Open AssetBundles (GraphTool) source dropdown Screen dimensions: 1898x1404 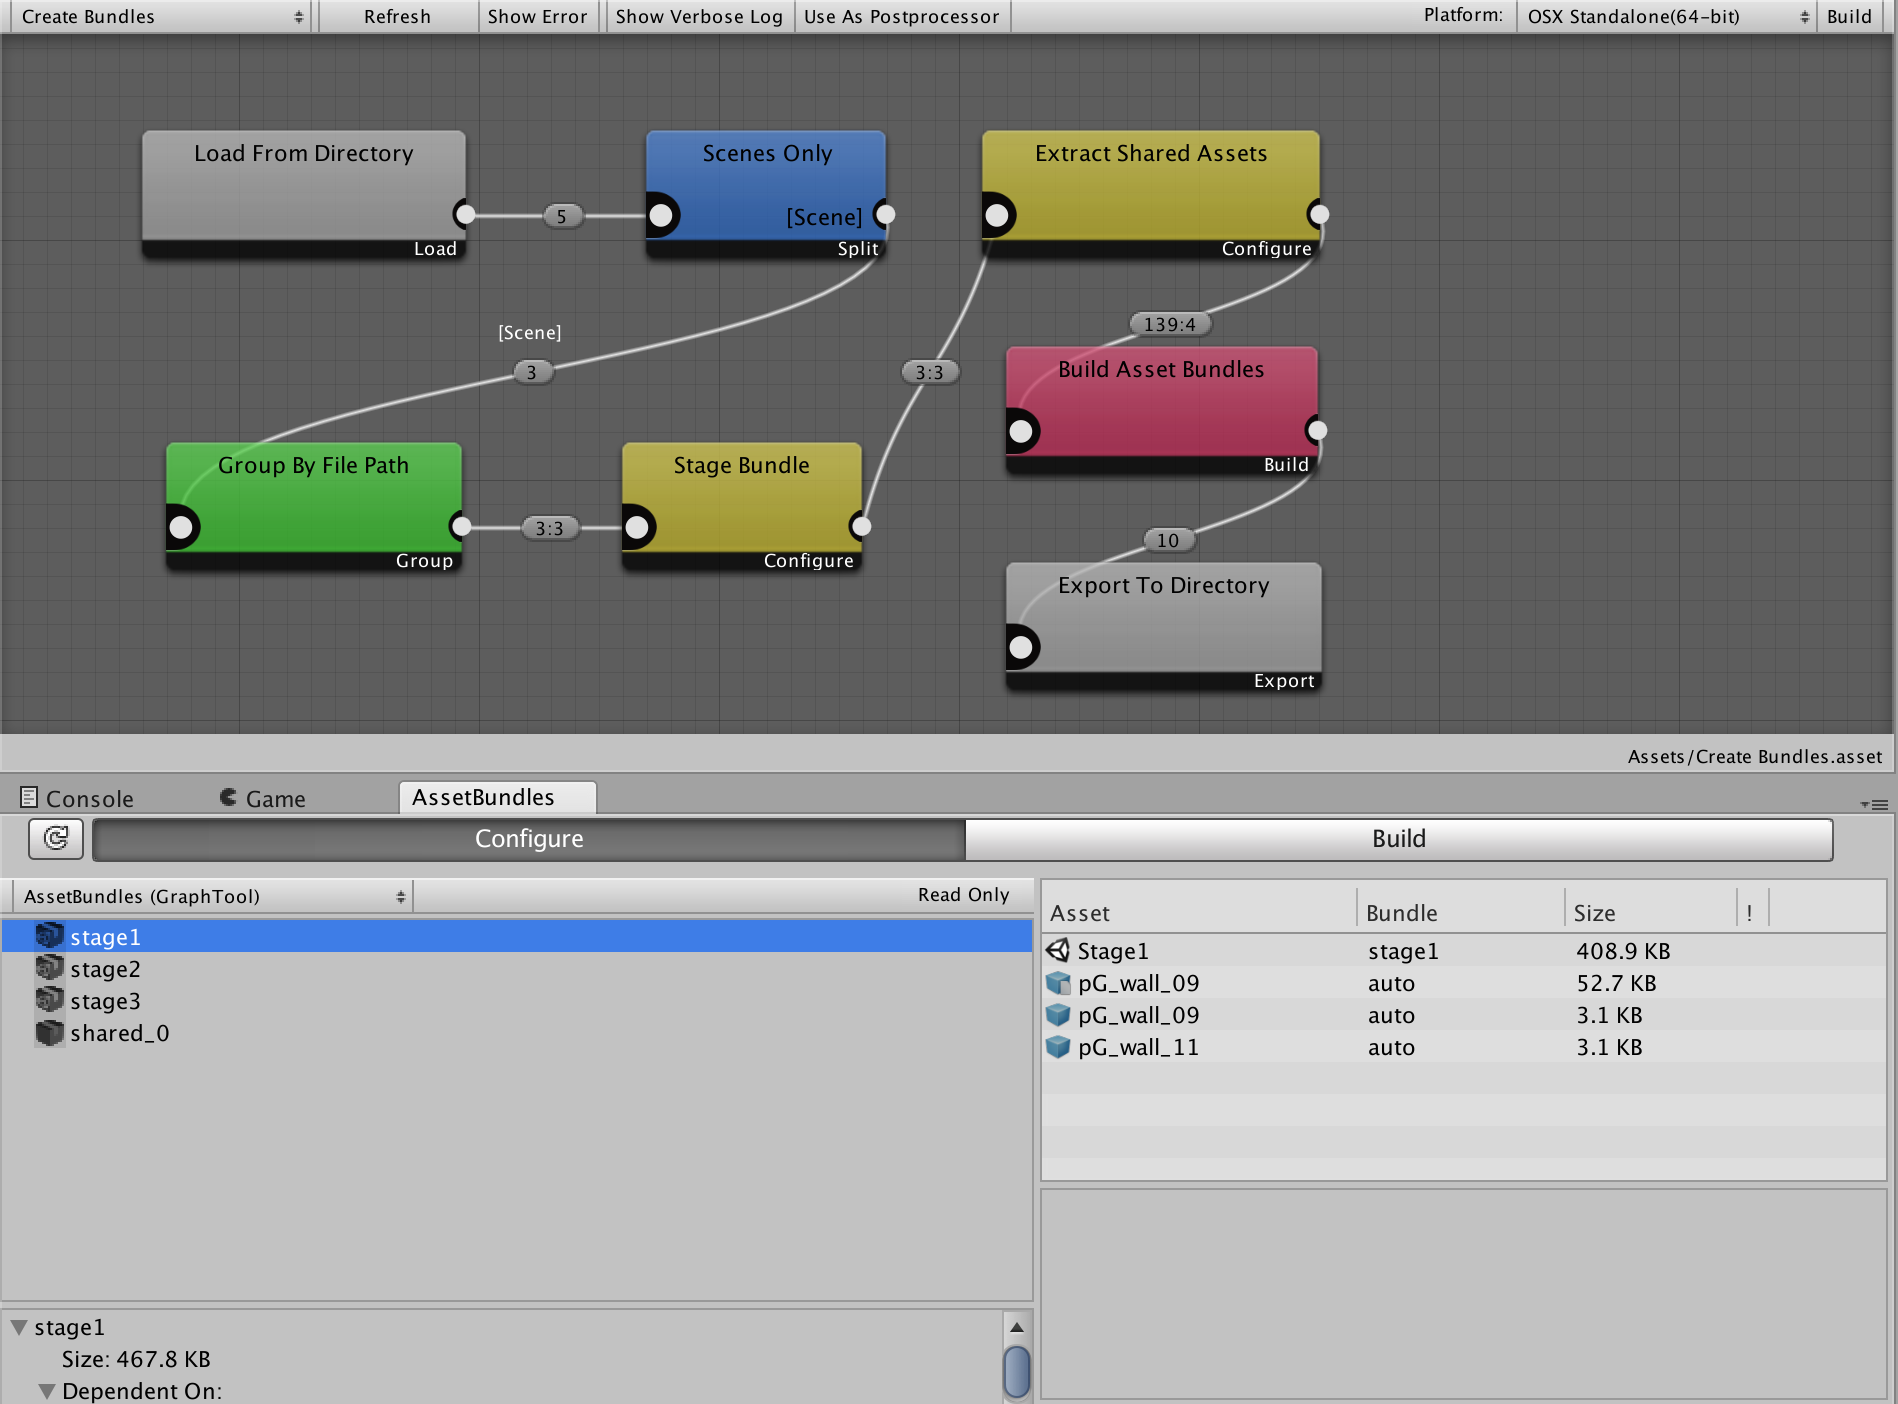tap(212, 895)
